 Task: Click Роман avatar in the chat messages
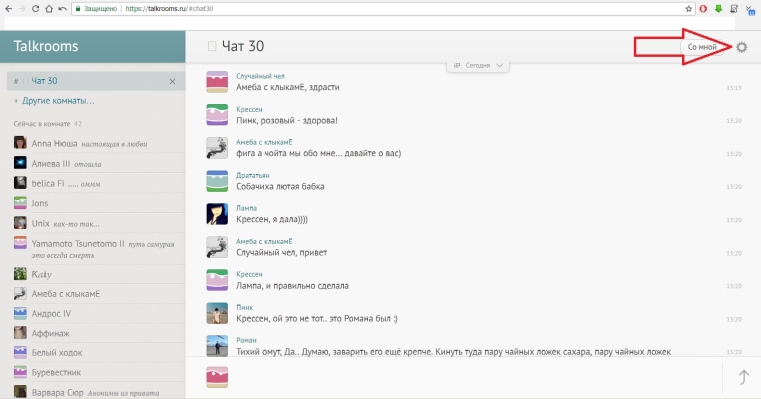[217, 346]
